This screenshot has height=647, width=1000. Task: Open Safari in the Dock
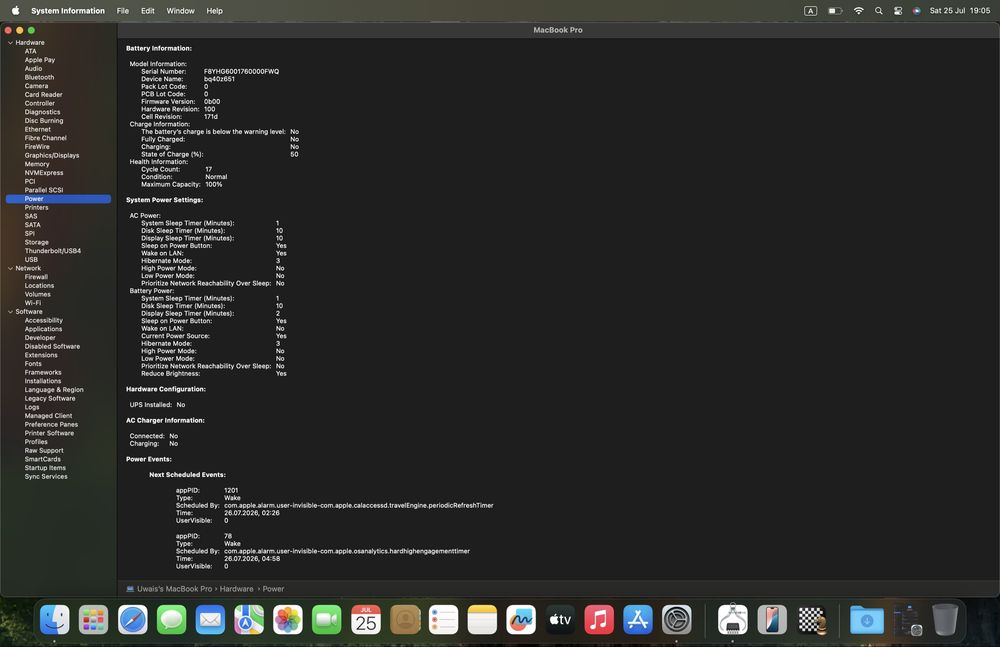pyautogui.click(x=133, y=620)
